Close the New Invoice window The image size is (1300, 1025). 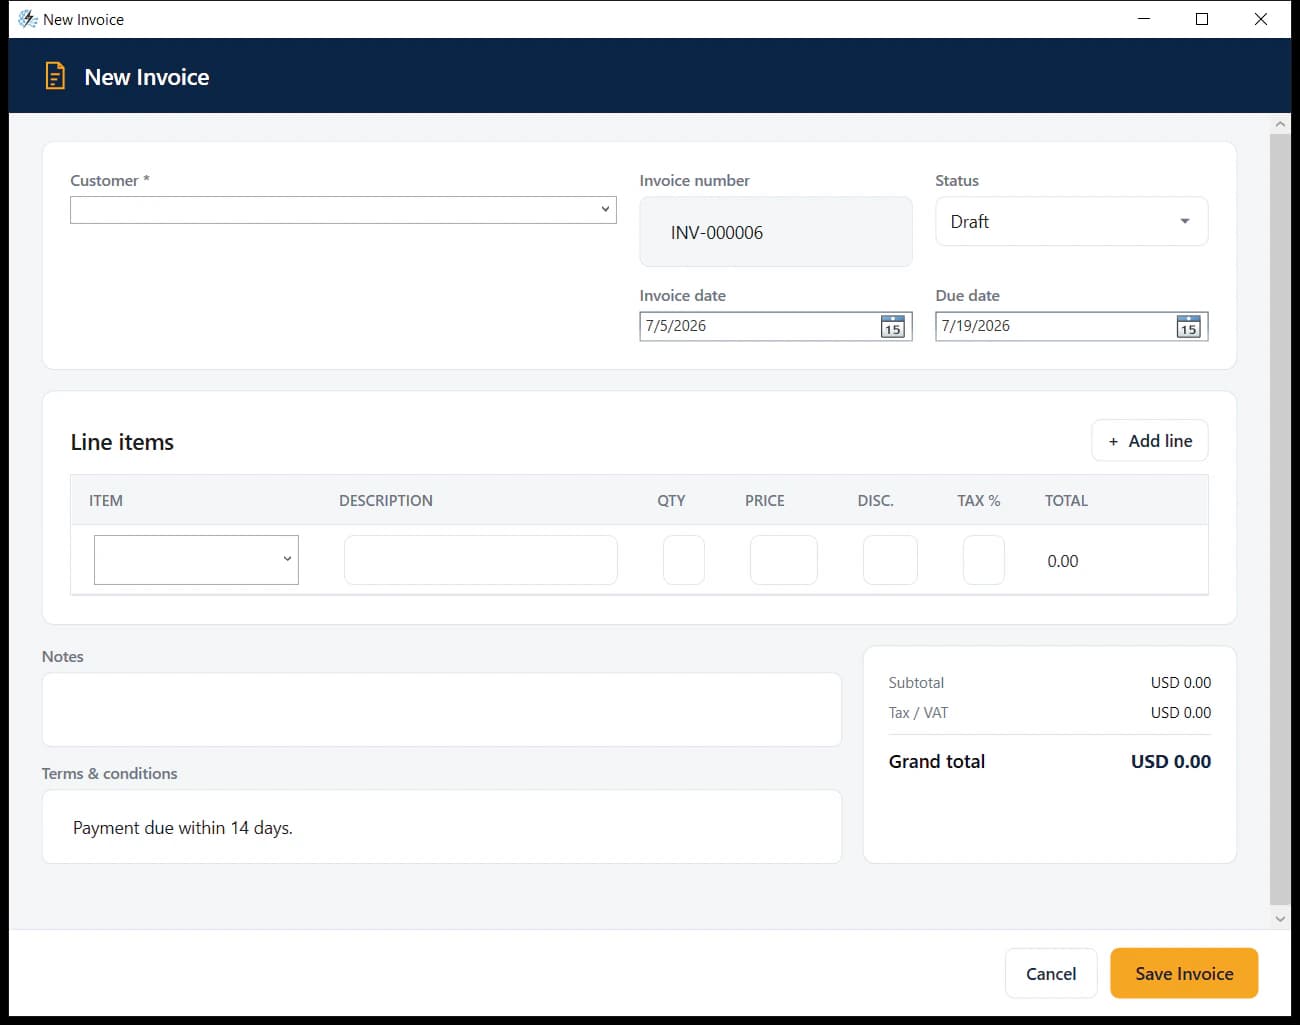[x=1261, y=19]
